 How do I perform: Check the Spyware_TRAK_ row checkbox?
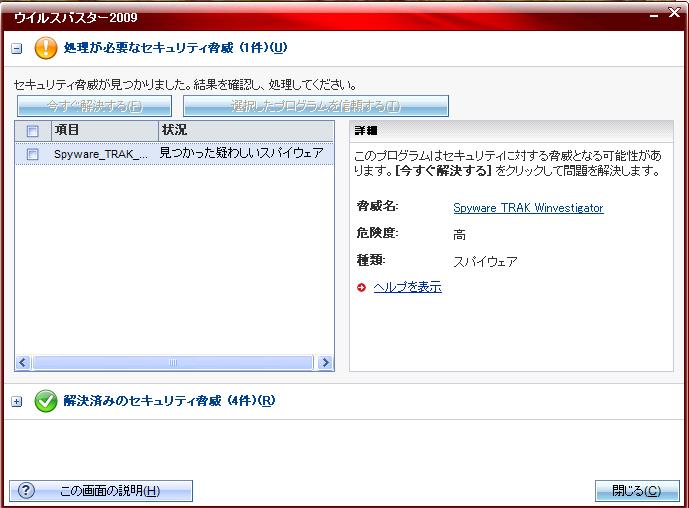pos(33,154)
